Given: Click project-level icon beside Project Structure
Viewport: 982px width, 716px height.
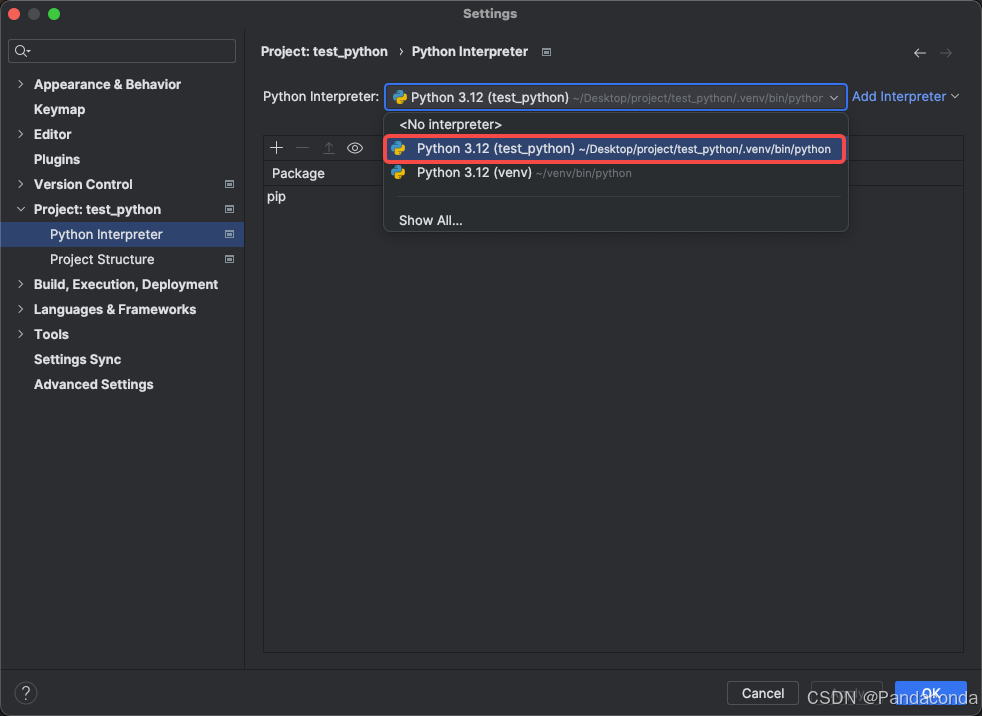Looking at the screenshot, I should 229,259.
